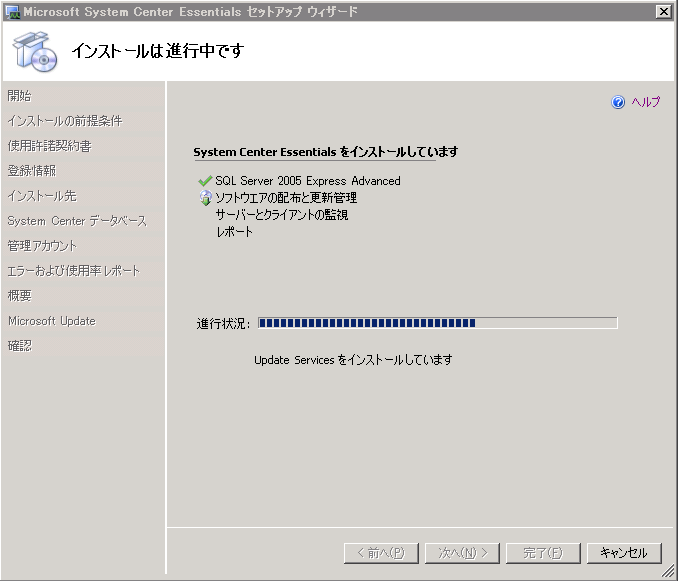
Task: Click the disabled 前へ(P) button
Action: click(x=381, y=553)
